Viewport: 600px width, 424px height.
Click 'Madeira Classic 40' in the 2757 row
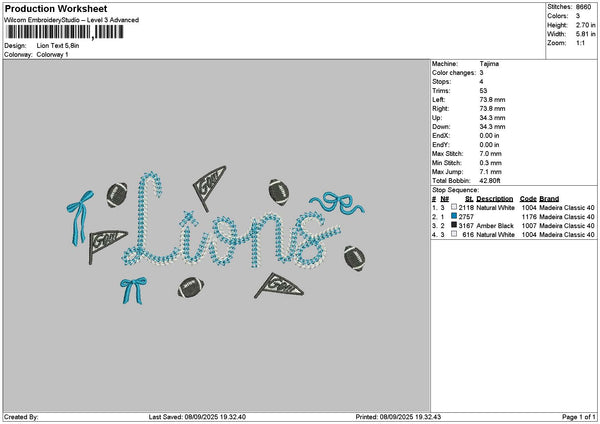tap(567, 217)
